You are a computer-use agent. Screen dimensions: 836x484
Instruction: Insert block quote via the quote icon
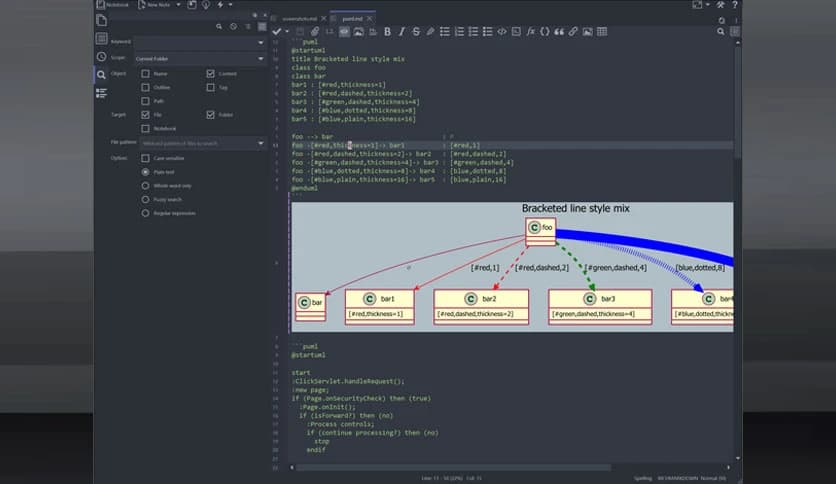(559, 32)
